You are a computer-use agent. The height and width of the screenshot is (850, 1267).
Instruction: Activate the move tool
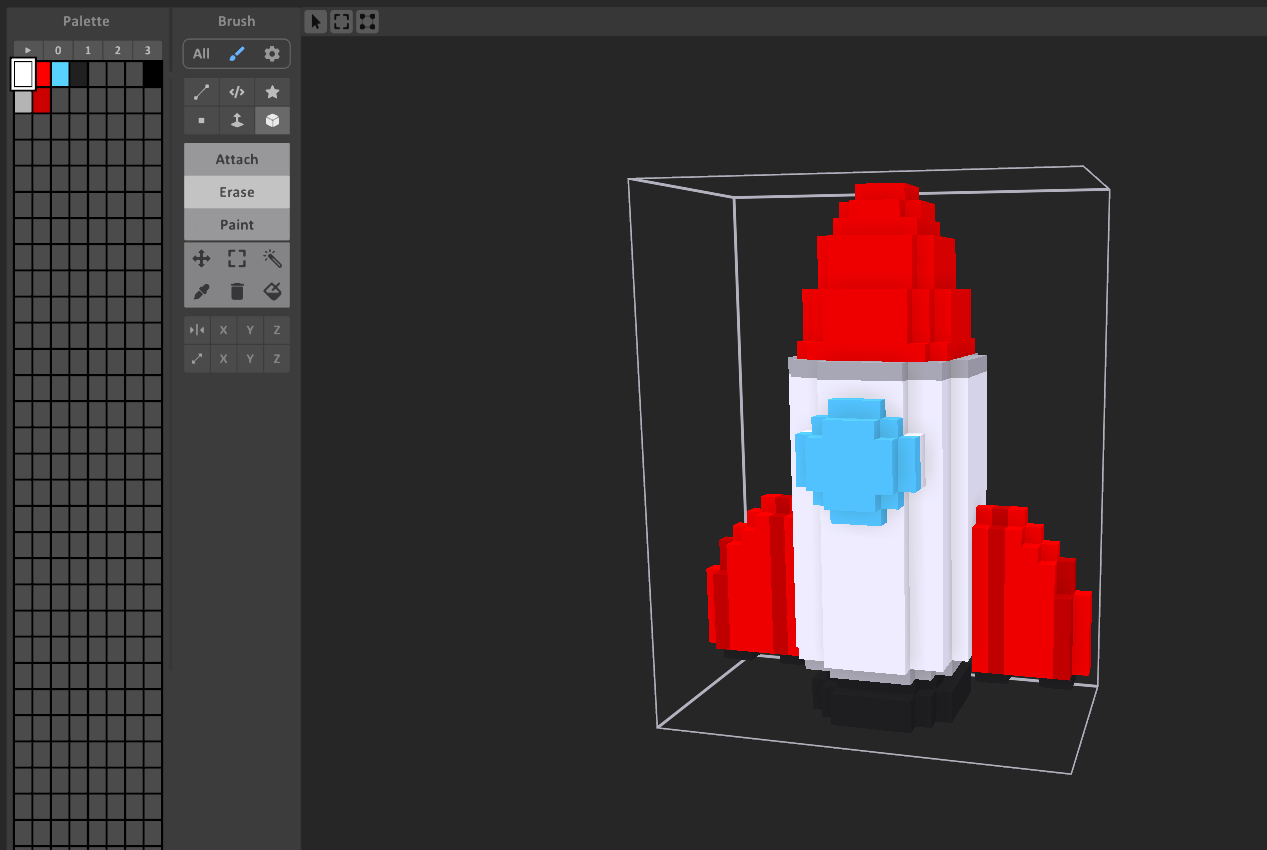point(201,258)
